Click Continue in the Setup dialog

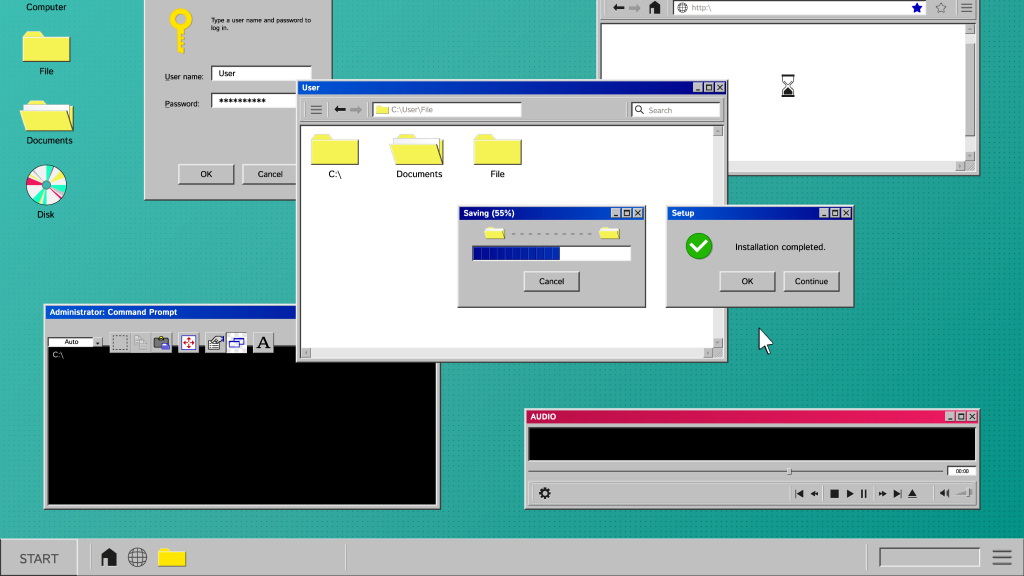point(811,281)
